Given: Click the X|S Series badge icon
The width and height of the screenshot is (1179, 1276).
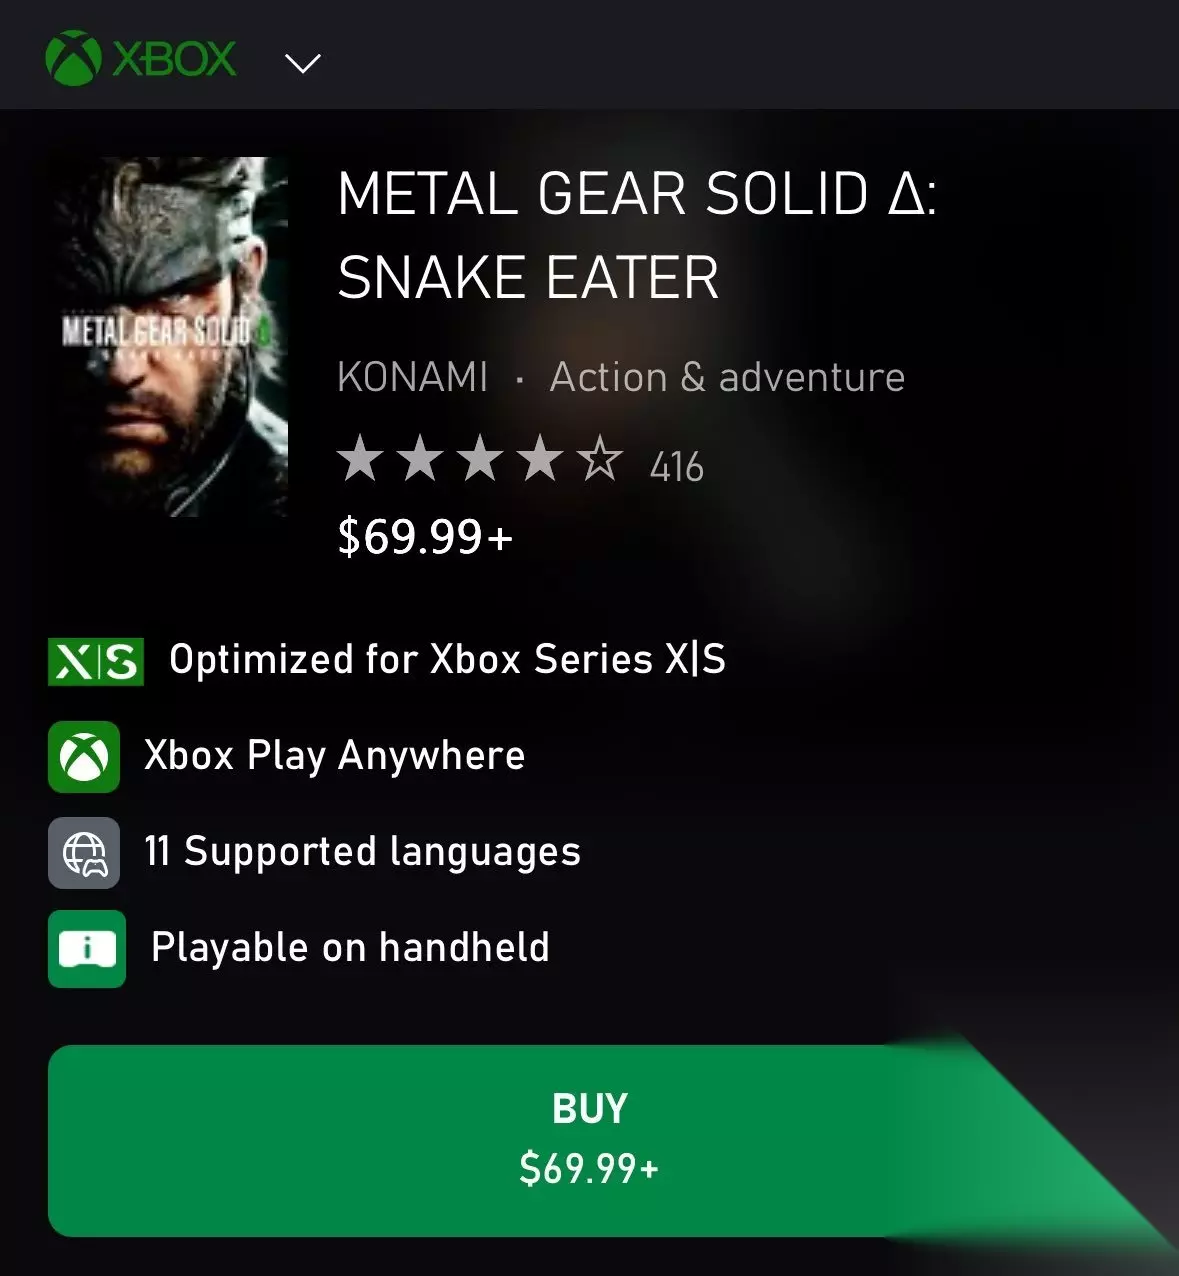Looking at the screenshot, I should pyautogui.click(x=95, y=662).
